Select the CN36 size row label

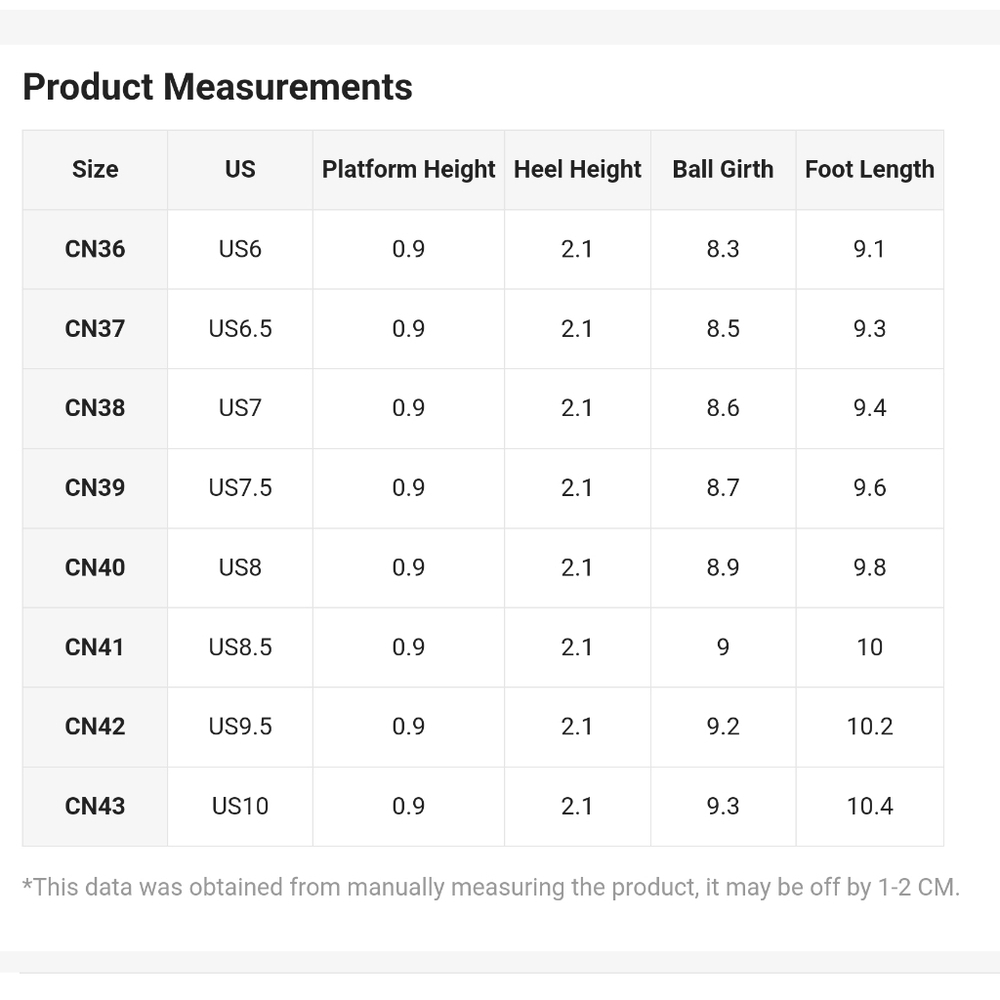(x=95, y=249)
